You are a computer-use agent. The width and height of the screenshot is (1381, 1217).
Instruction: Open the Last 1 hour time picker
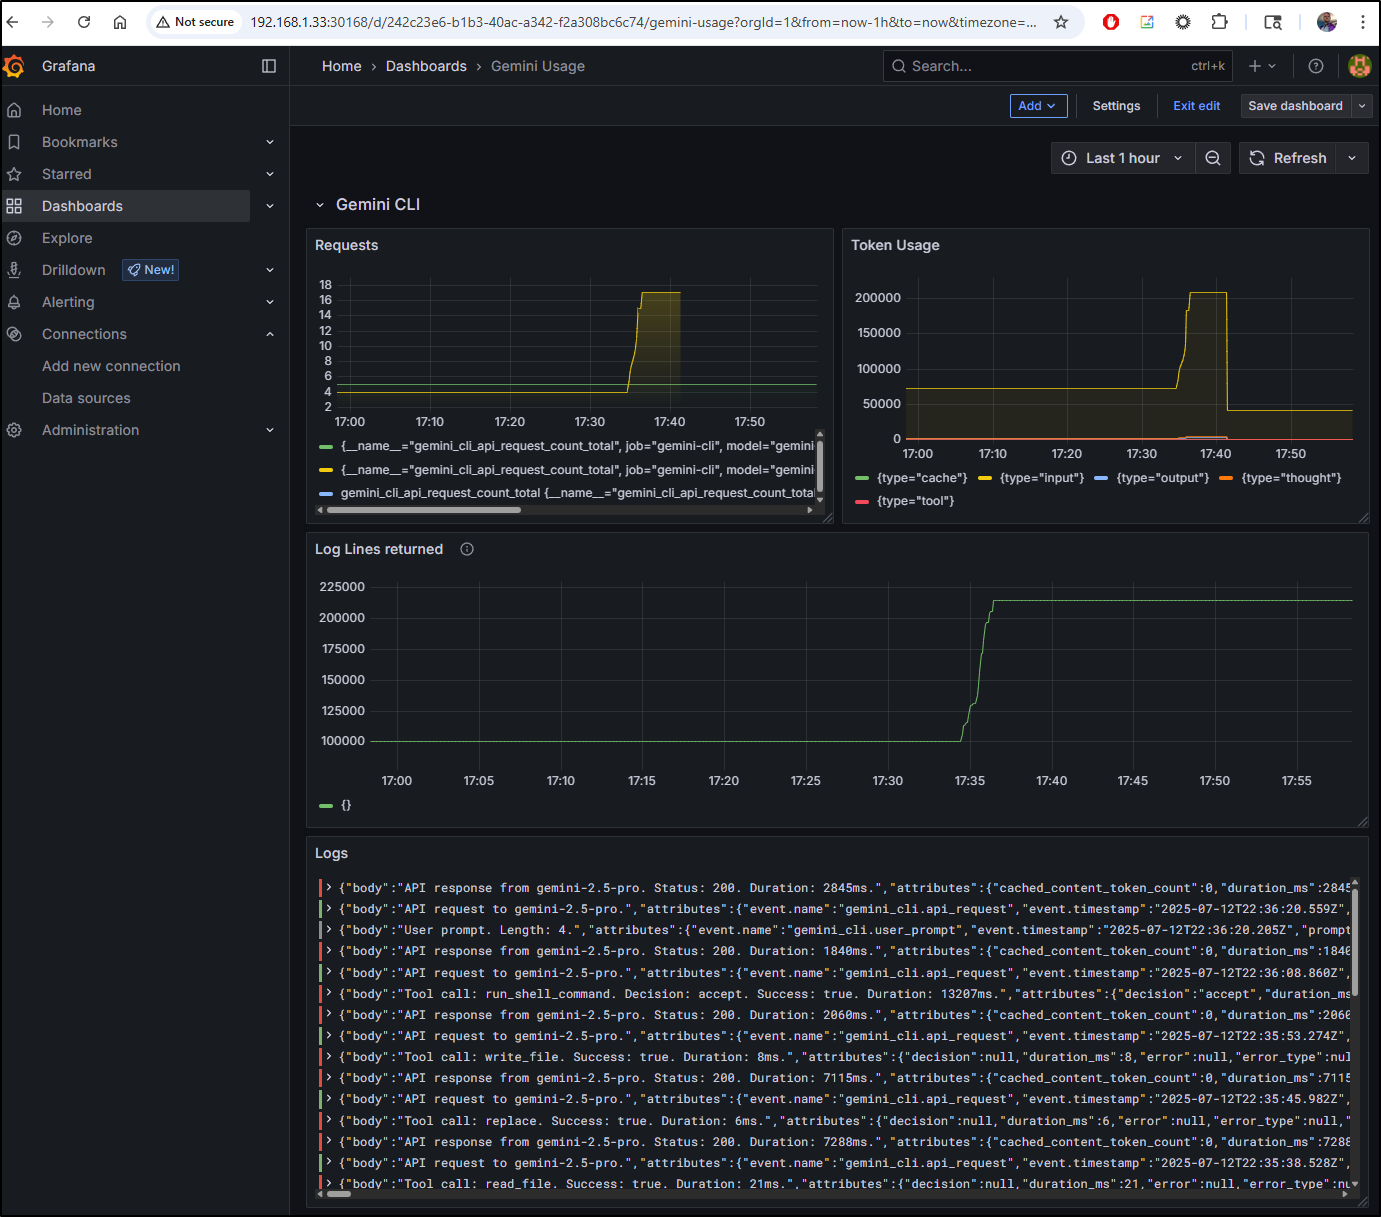[1123, 158]
